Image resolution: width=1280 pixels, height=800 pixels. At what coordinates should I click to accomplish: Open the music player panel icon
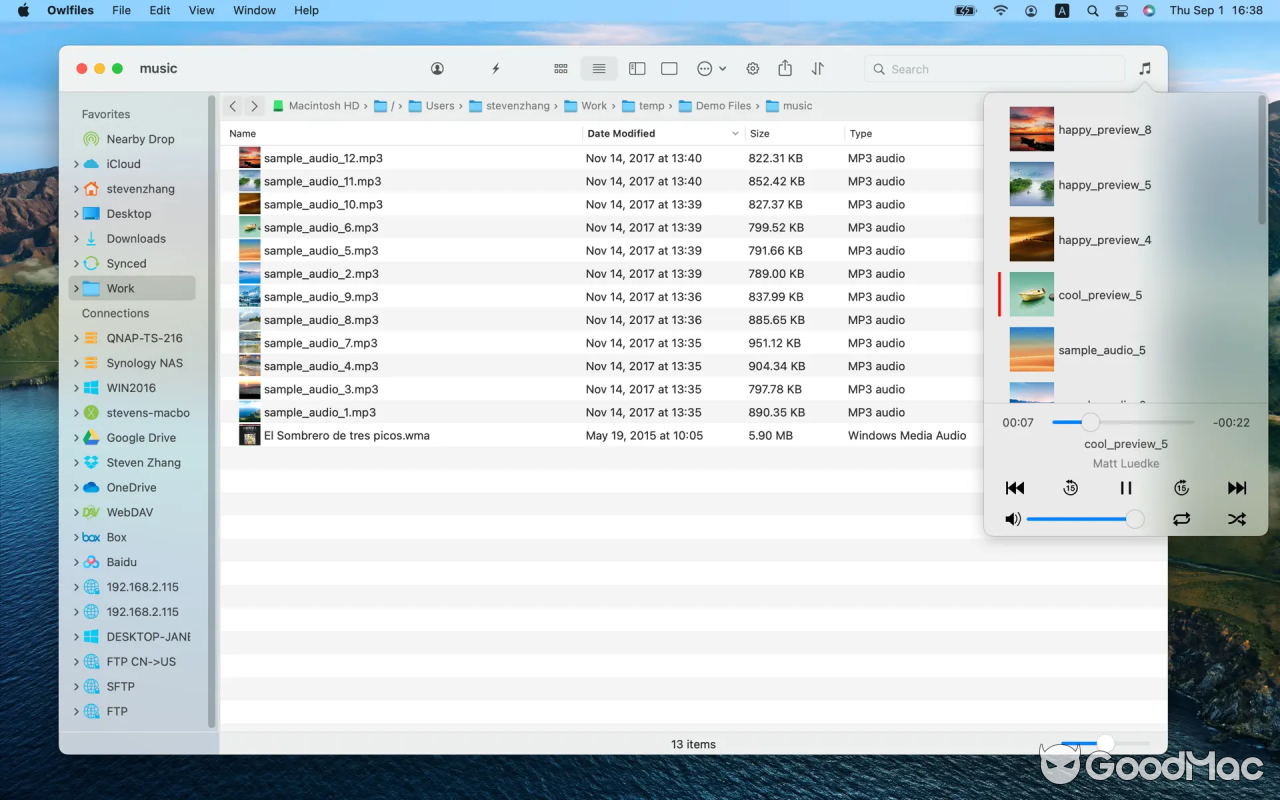coord(1144,68)
